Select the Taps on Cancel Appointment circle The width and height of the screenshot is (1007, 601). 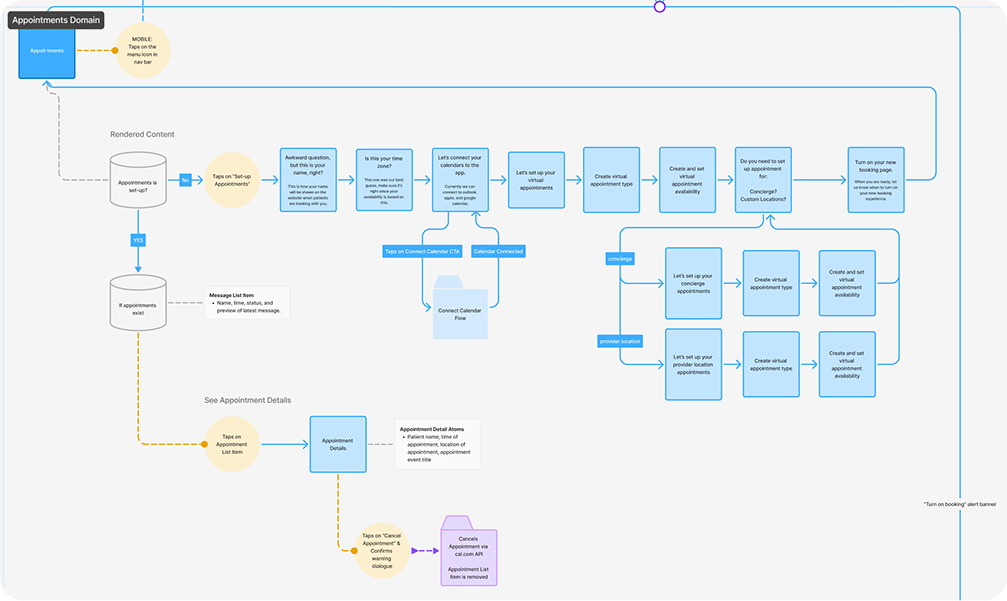pyautogui.click(x=381, y=550)
